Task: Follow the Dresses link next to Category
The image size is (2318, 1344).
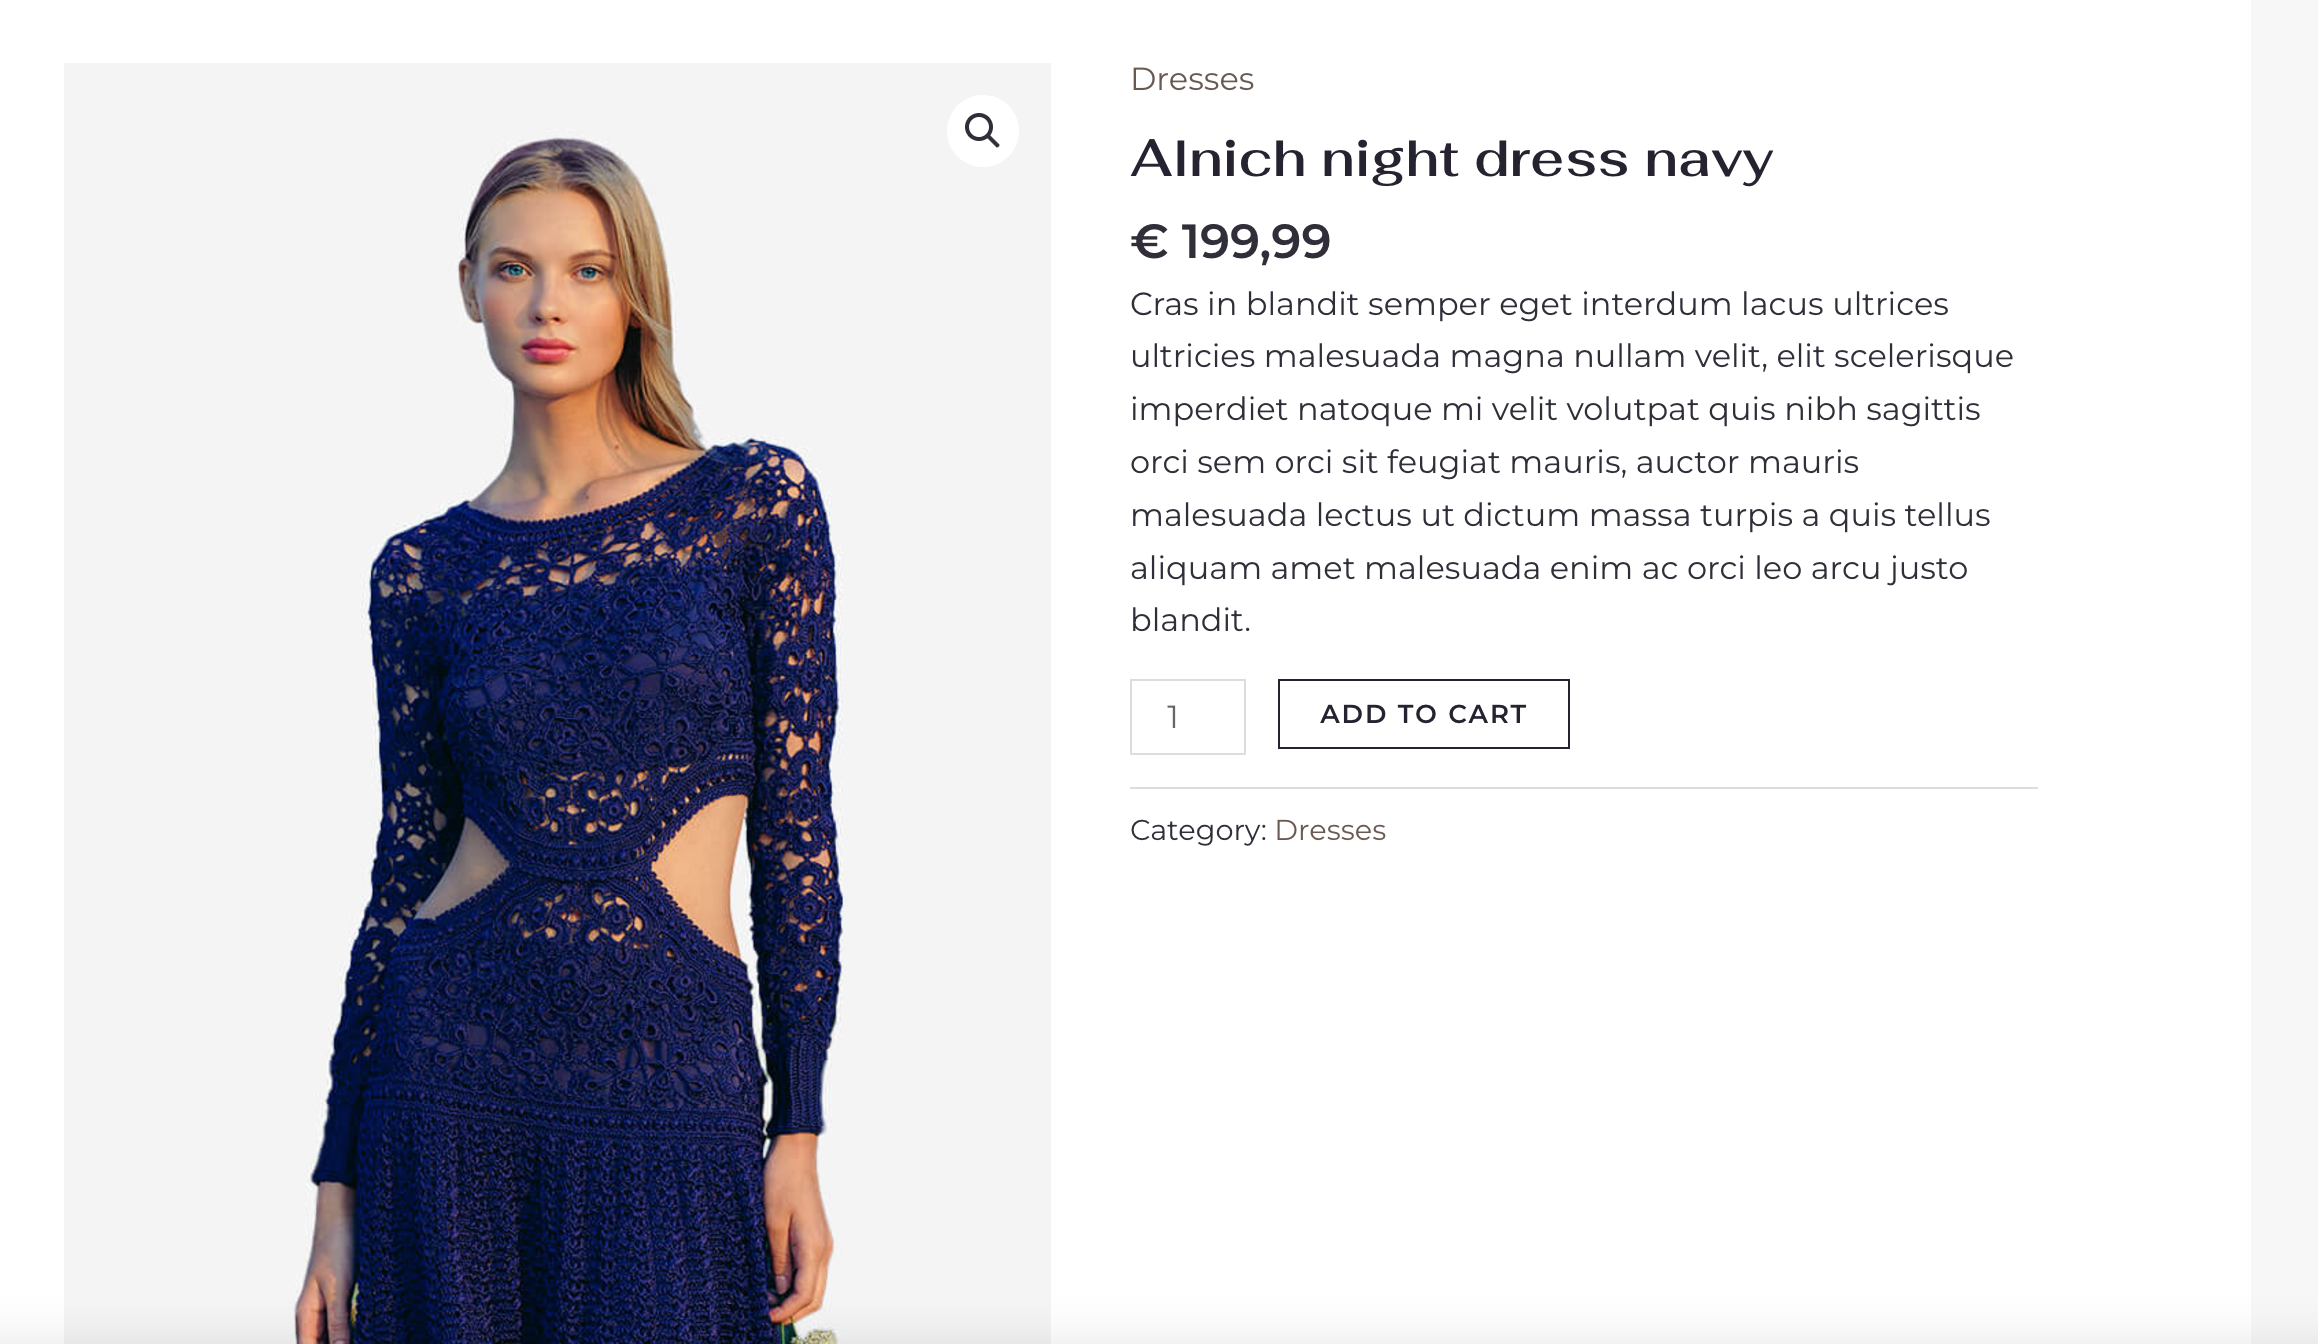Action: tap(1329, 830)
